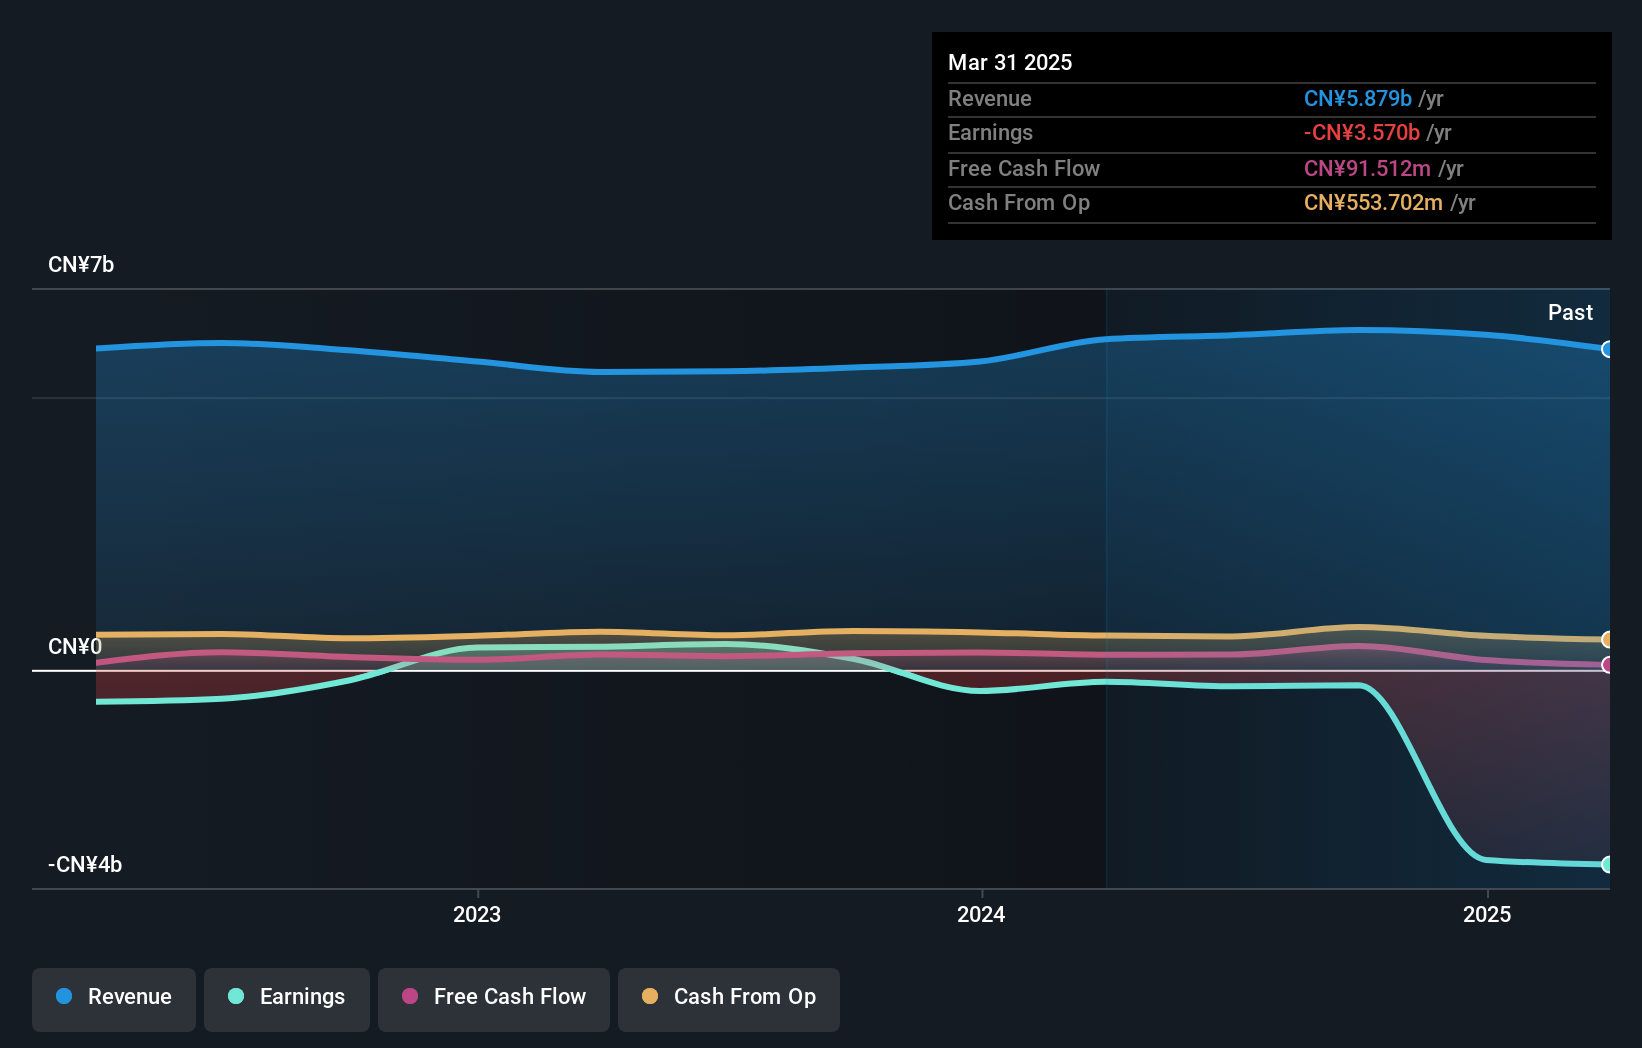This screenshot has width=1642, height=1048.
Task: Click the CN¥7b y-axis label
Action: pyautogui.click(x=81, y=264)
